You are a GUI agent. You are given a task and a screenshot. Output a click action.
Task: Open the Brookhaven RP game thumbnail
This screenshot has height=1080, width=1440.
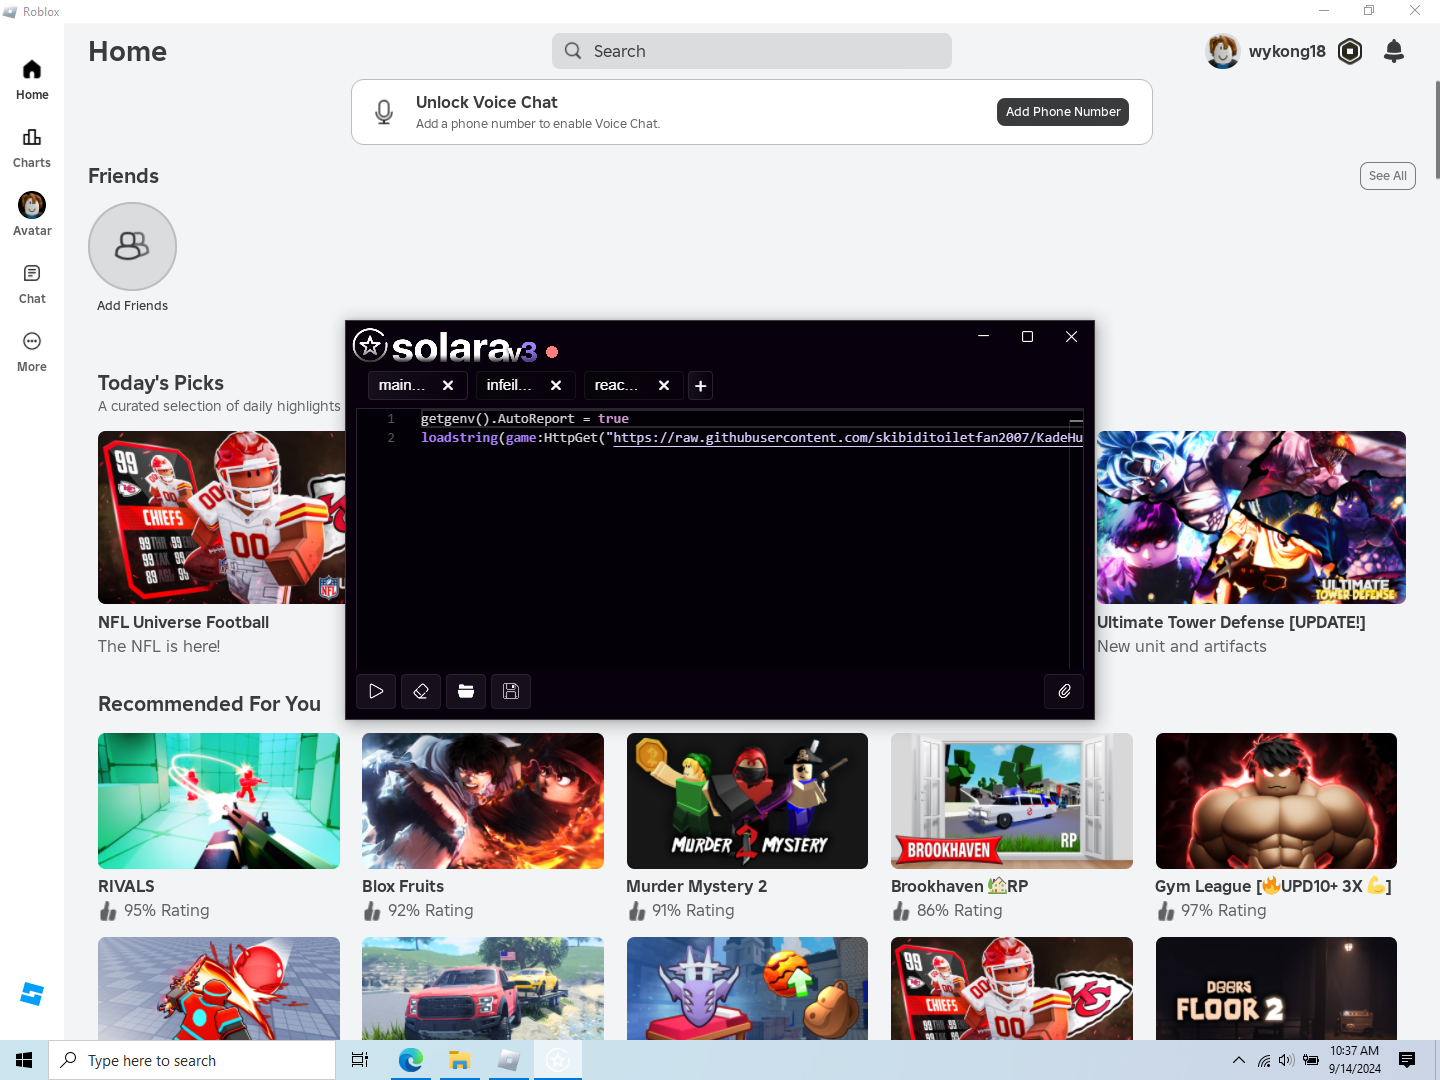point(1012,801)
